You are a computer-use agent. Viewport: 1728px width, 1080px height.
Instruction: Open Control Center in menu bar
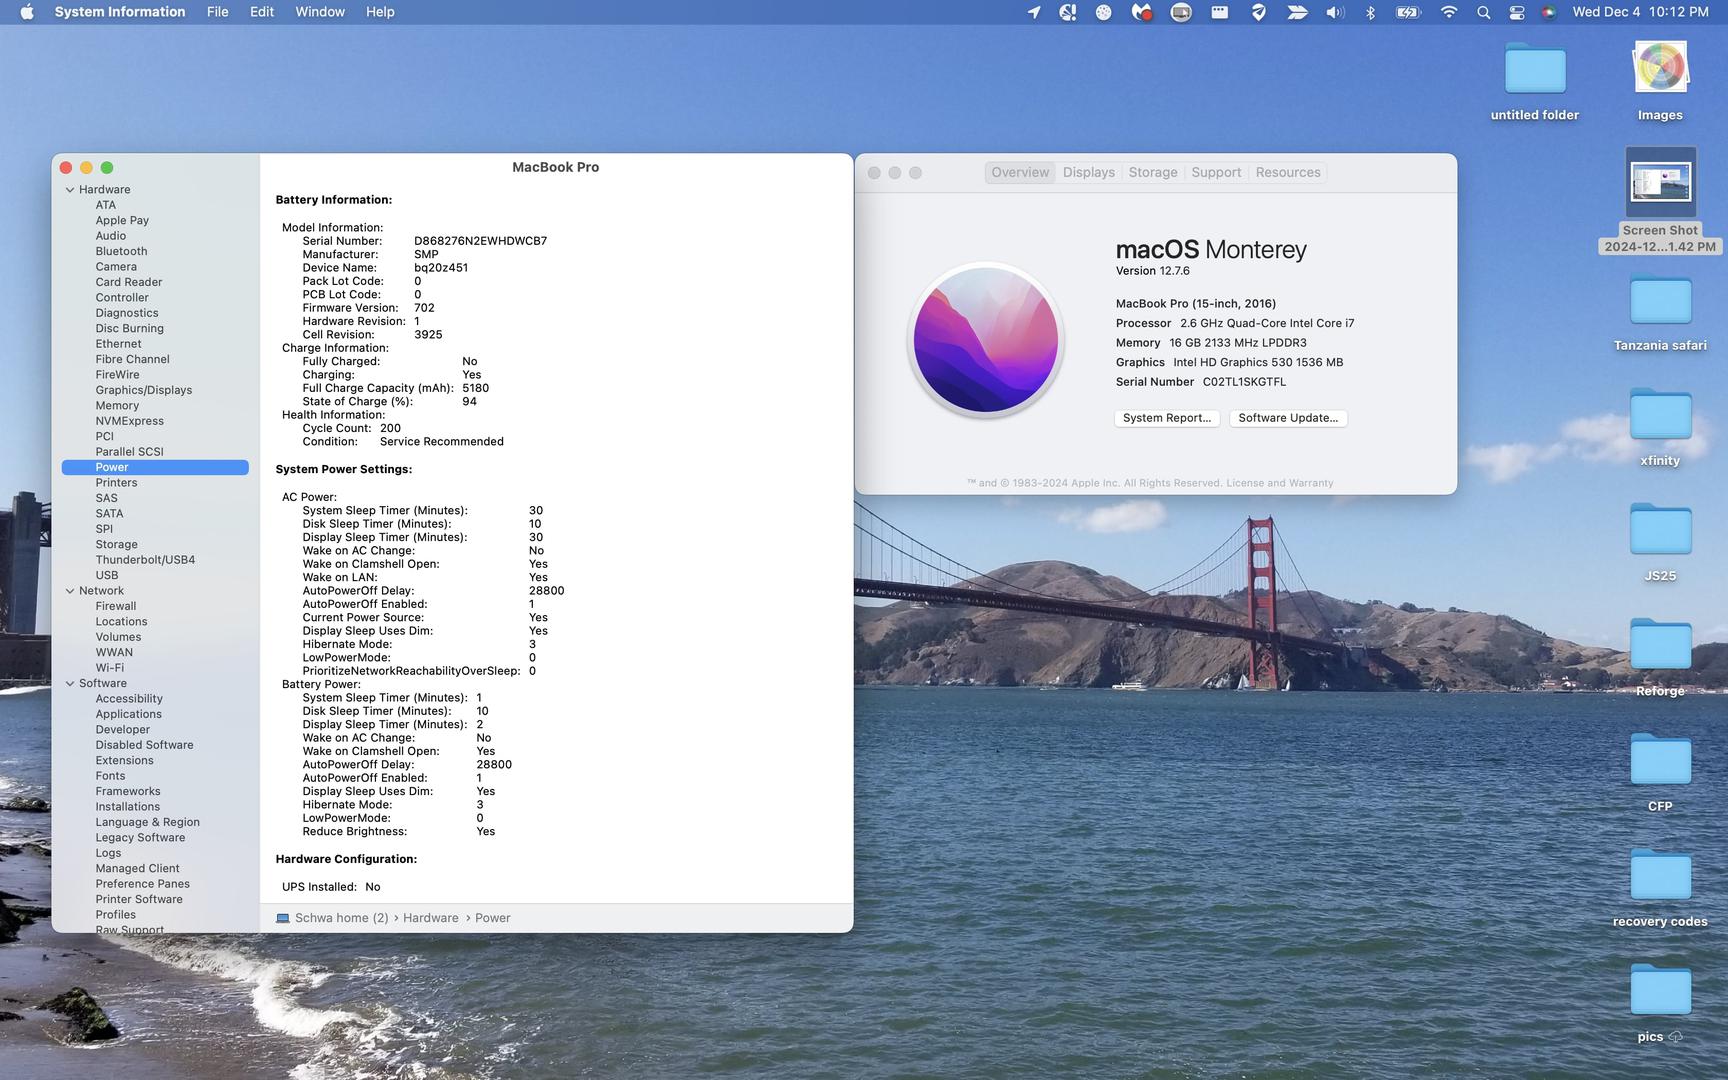click(1517, 12)
